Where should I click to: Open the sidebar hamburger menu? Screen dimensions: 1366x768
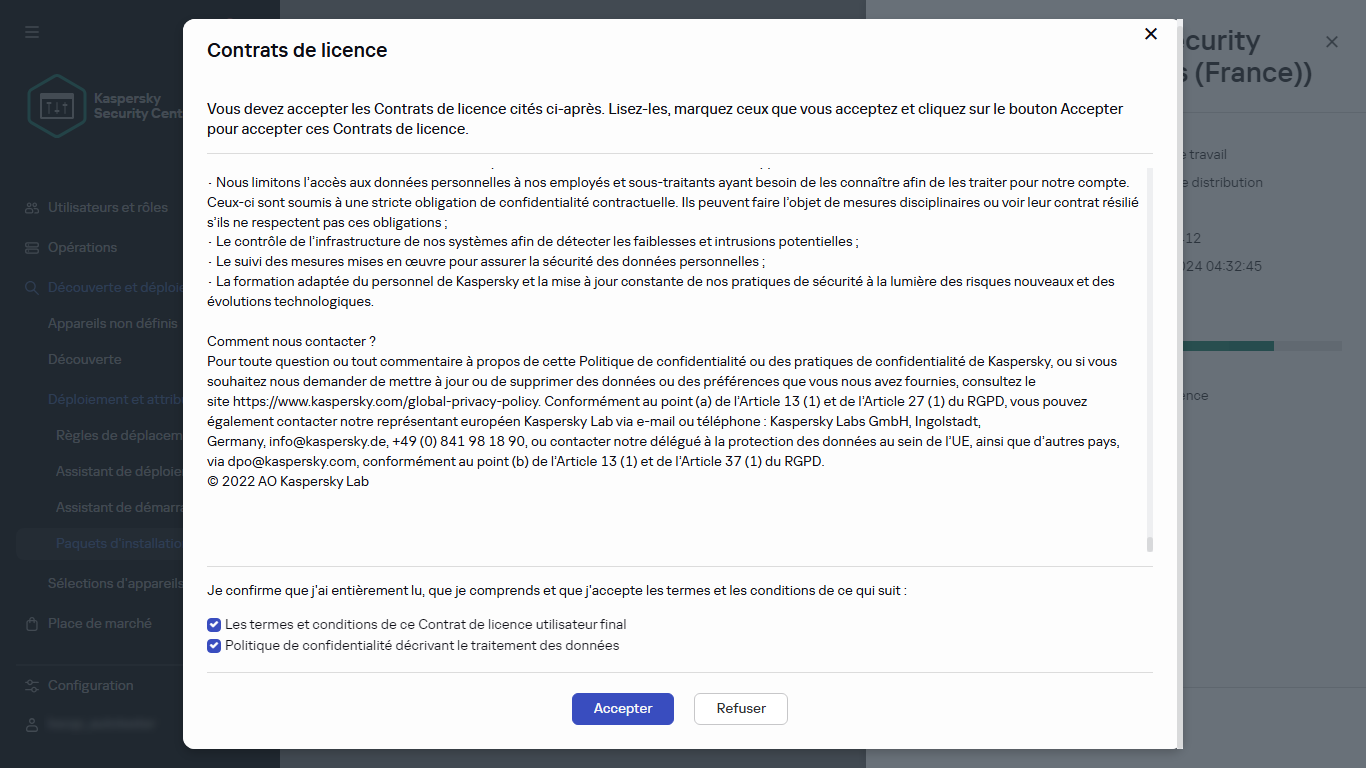click(31, 31)
